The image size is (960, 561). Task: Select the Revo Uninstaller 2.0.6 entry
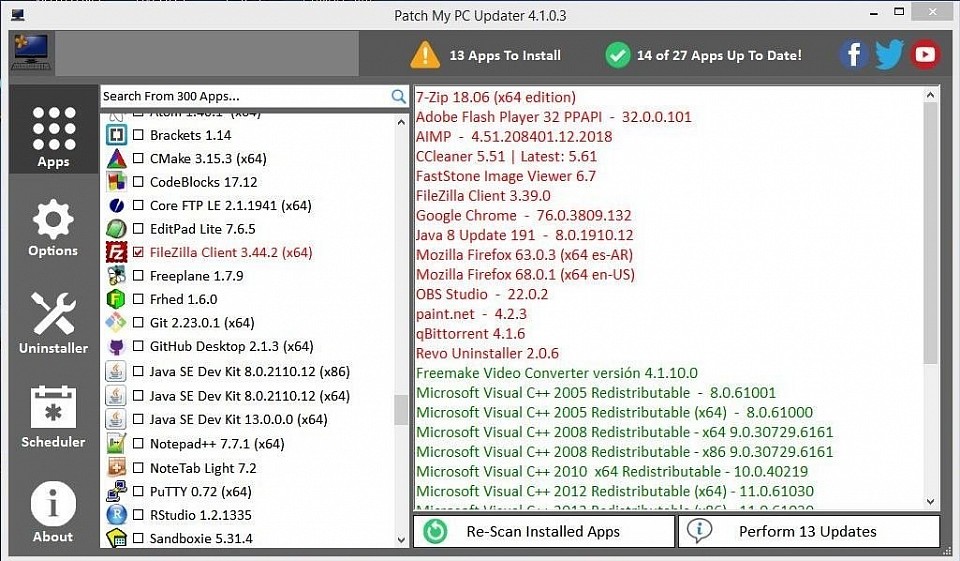[487, 353]
